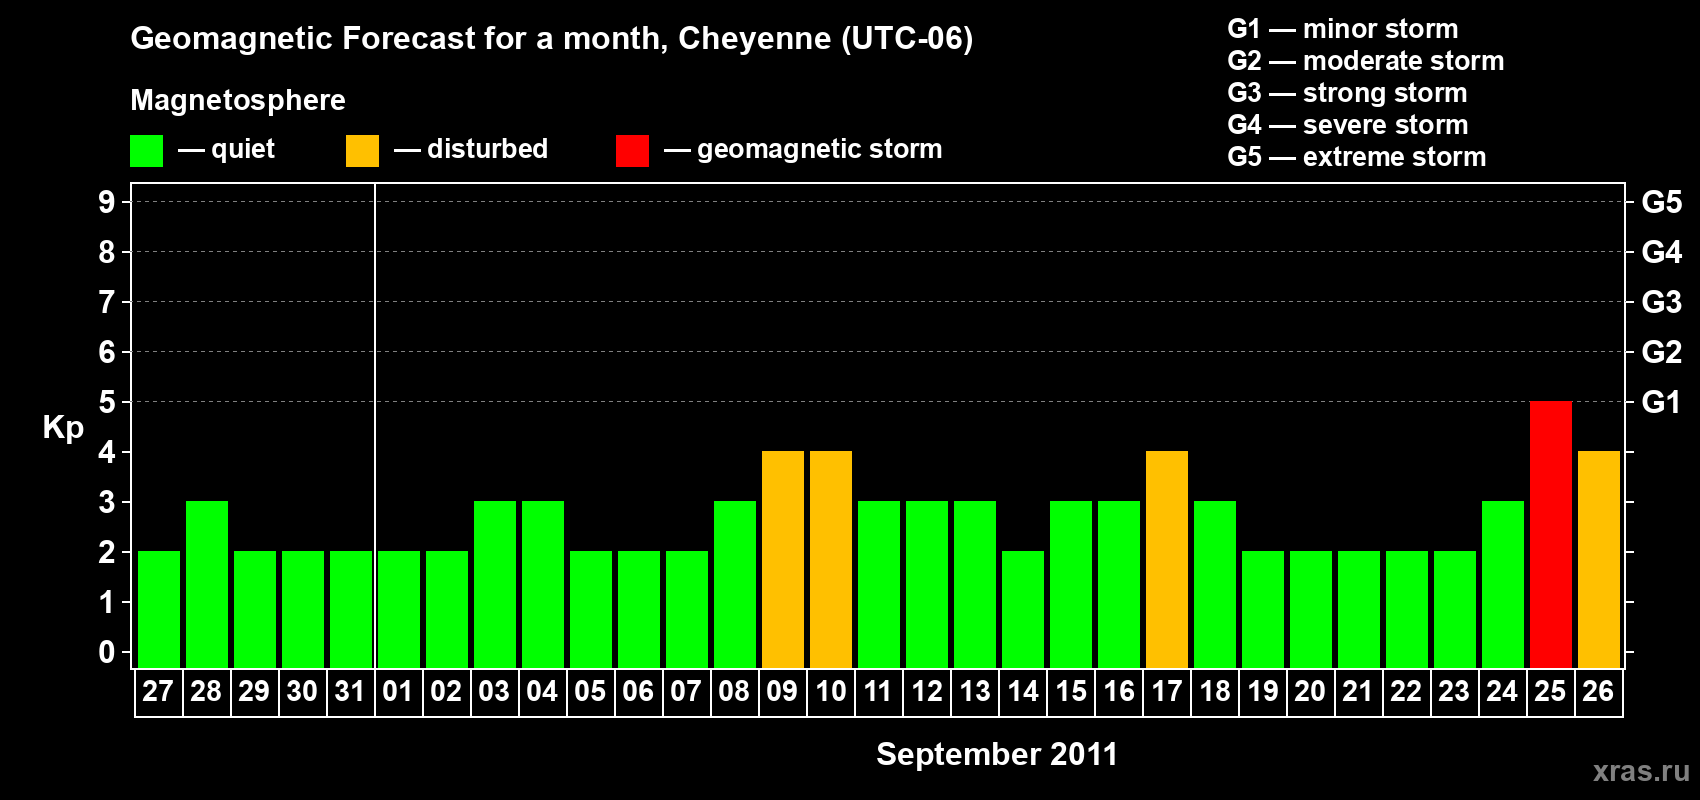The height and width of the screenshot is (800, 1700).
Task: Click the date label 05
Action: [590, 691]
